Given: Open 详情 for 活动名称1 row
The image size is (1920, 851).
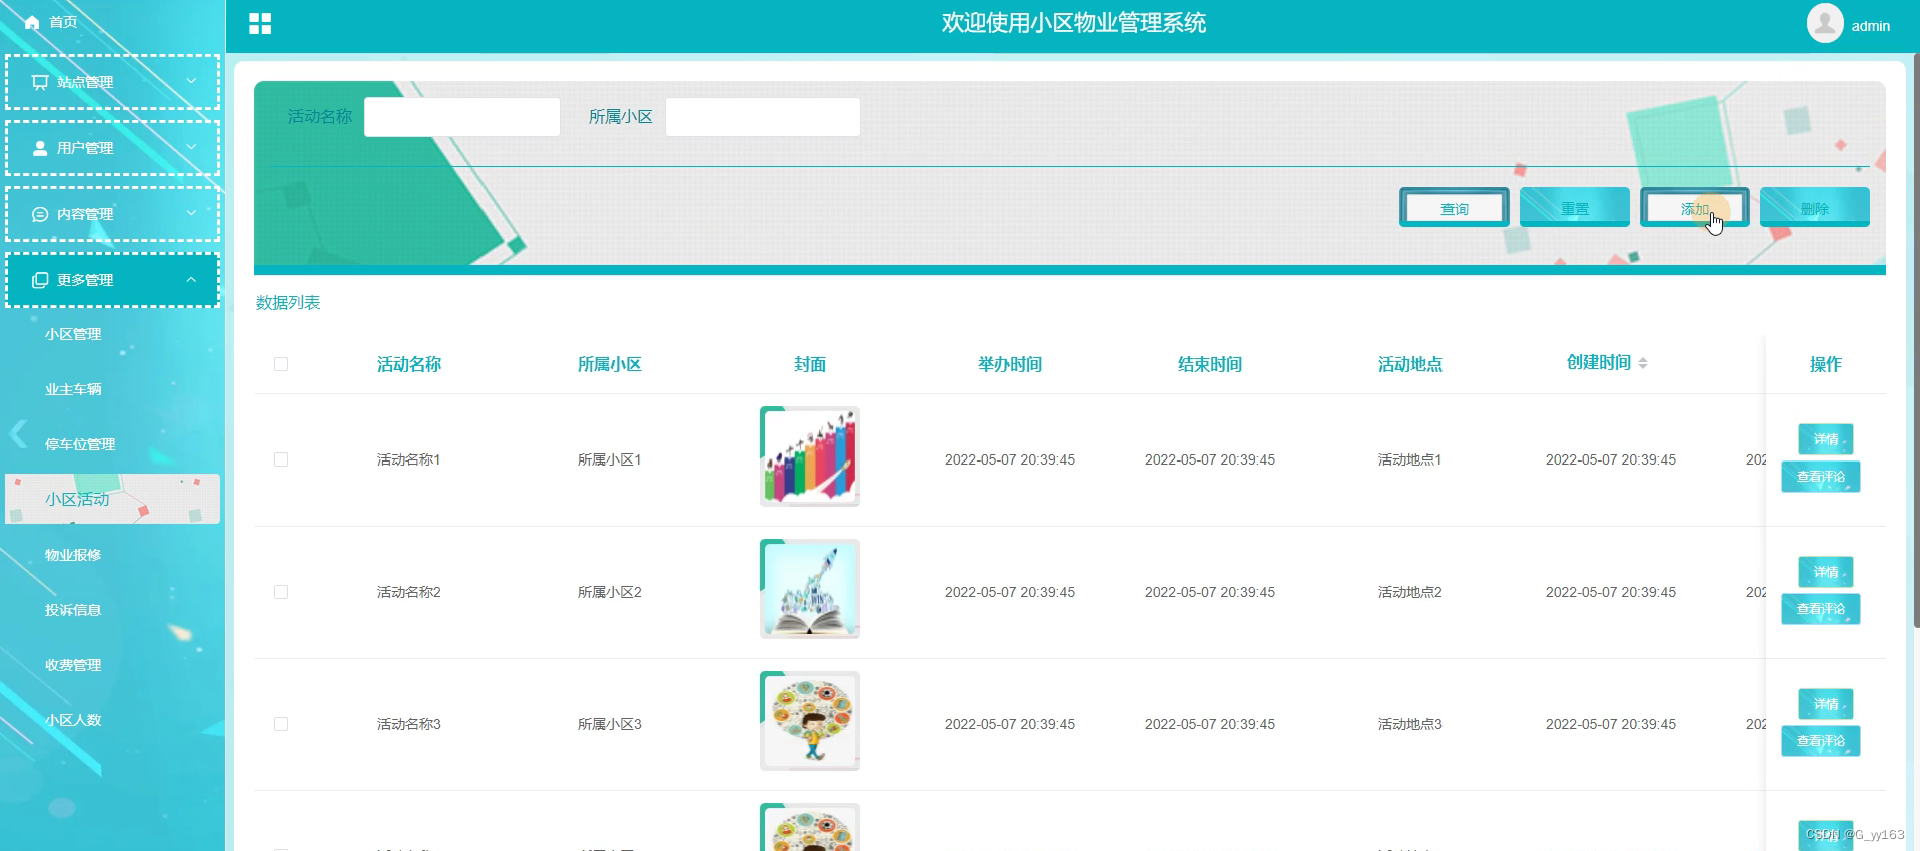Looking at the screenshot, I should coord(1826,439).
